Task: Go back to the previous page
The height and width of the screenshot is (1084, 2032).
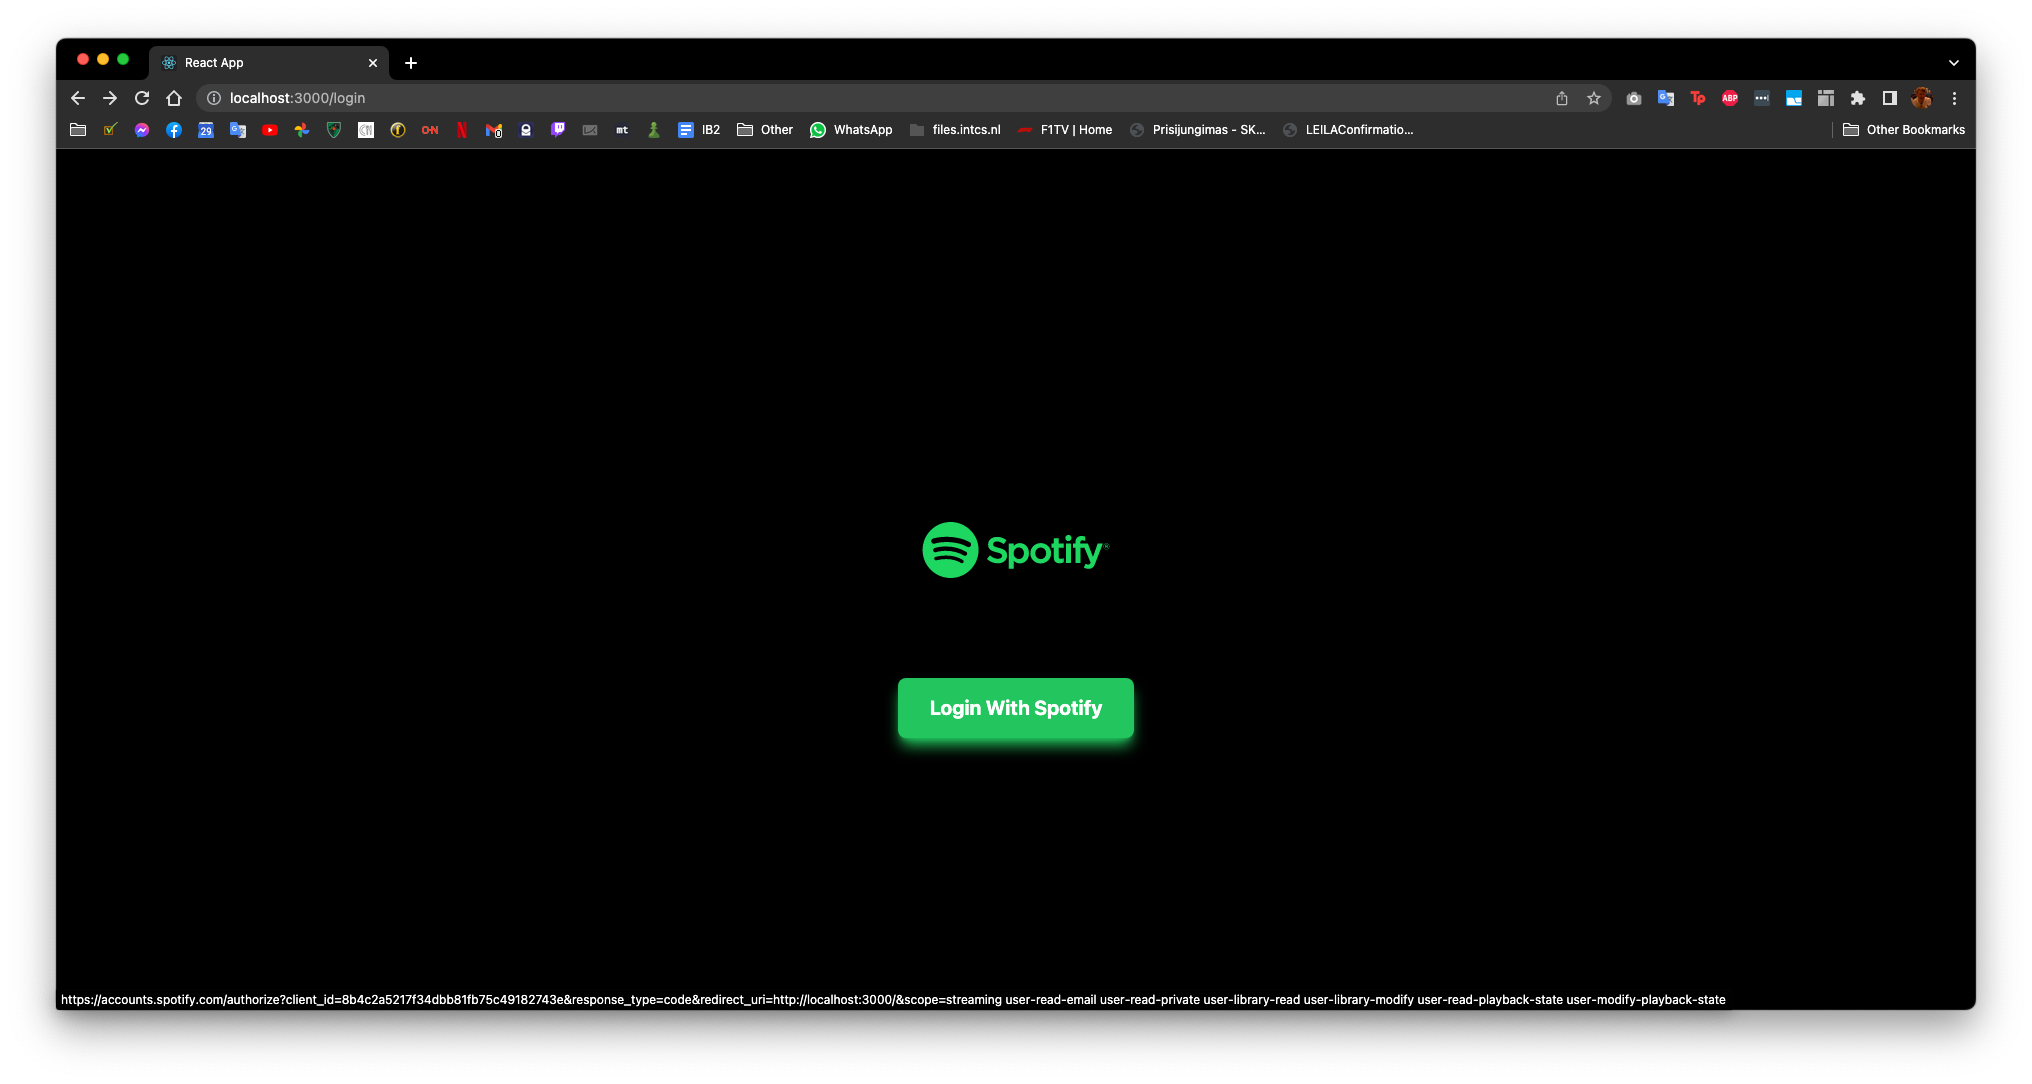Action: coord(78,98)
